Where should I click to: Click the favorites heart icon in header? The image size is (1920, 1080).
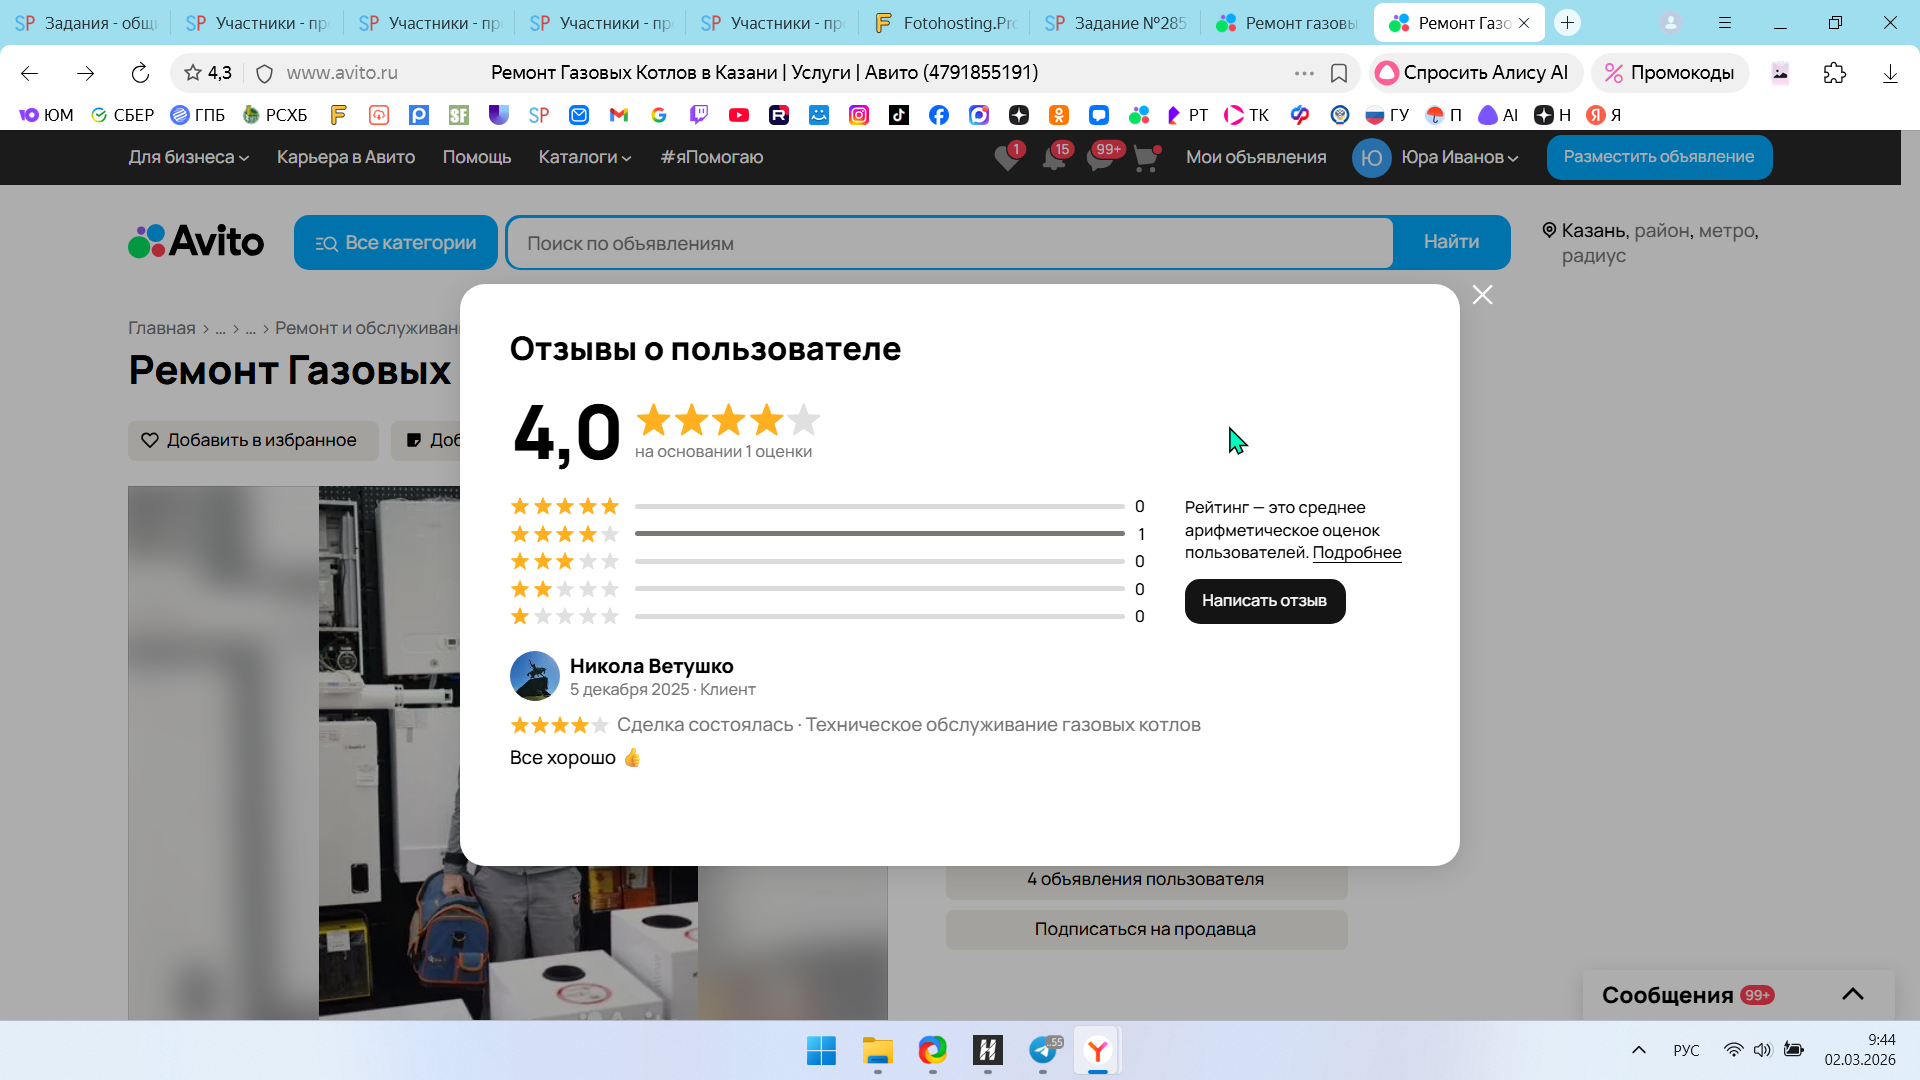pyautogui.click(x=1007, y=158)
